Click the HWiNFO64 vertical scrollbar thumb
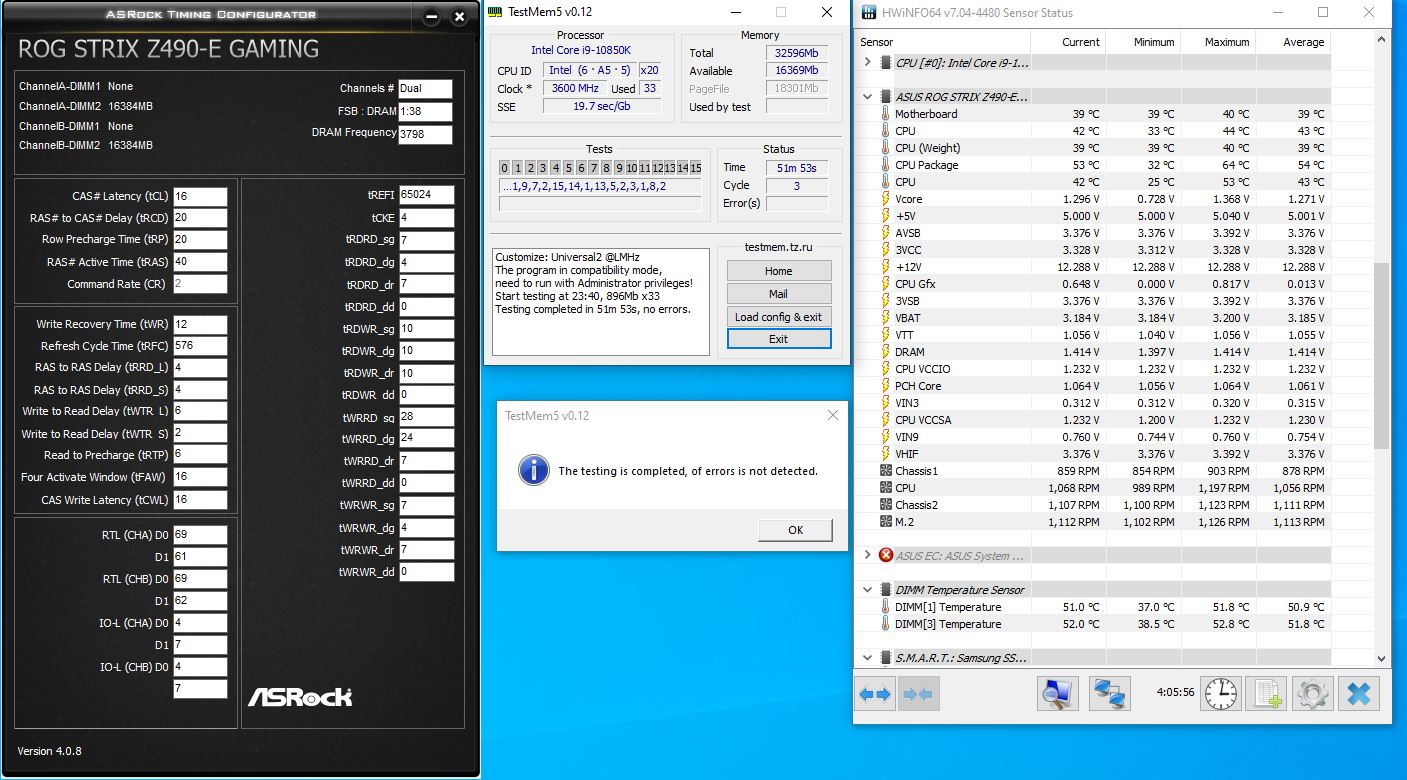Image resolution: width=1407 pixels, height=780 pixels. click(x=1382, y=356)
